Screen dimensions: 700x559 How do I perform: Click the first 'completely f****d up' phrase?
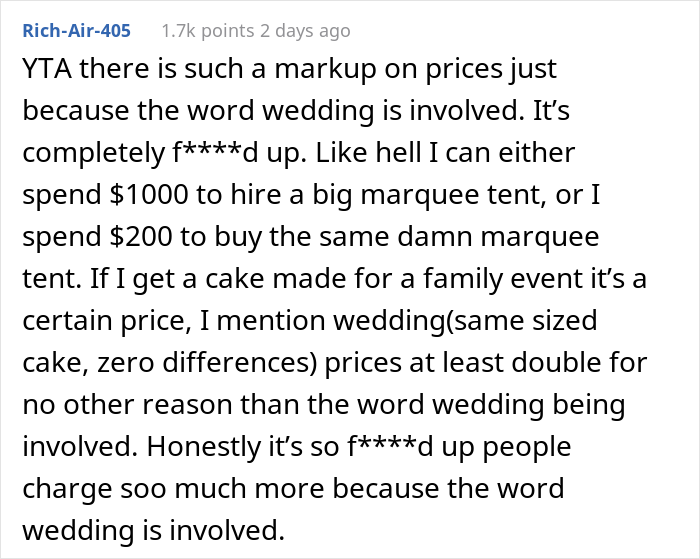[x=165, y=152]
